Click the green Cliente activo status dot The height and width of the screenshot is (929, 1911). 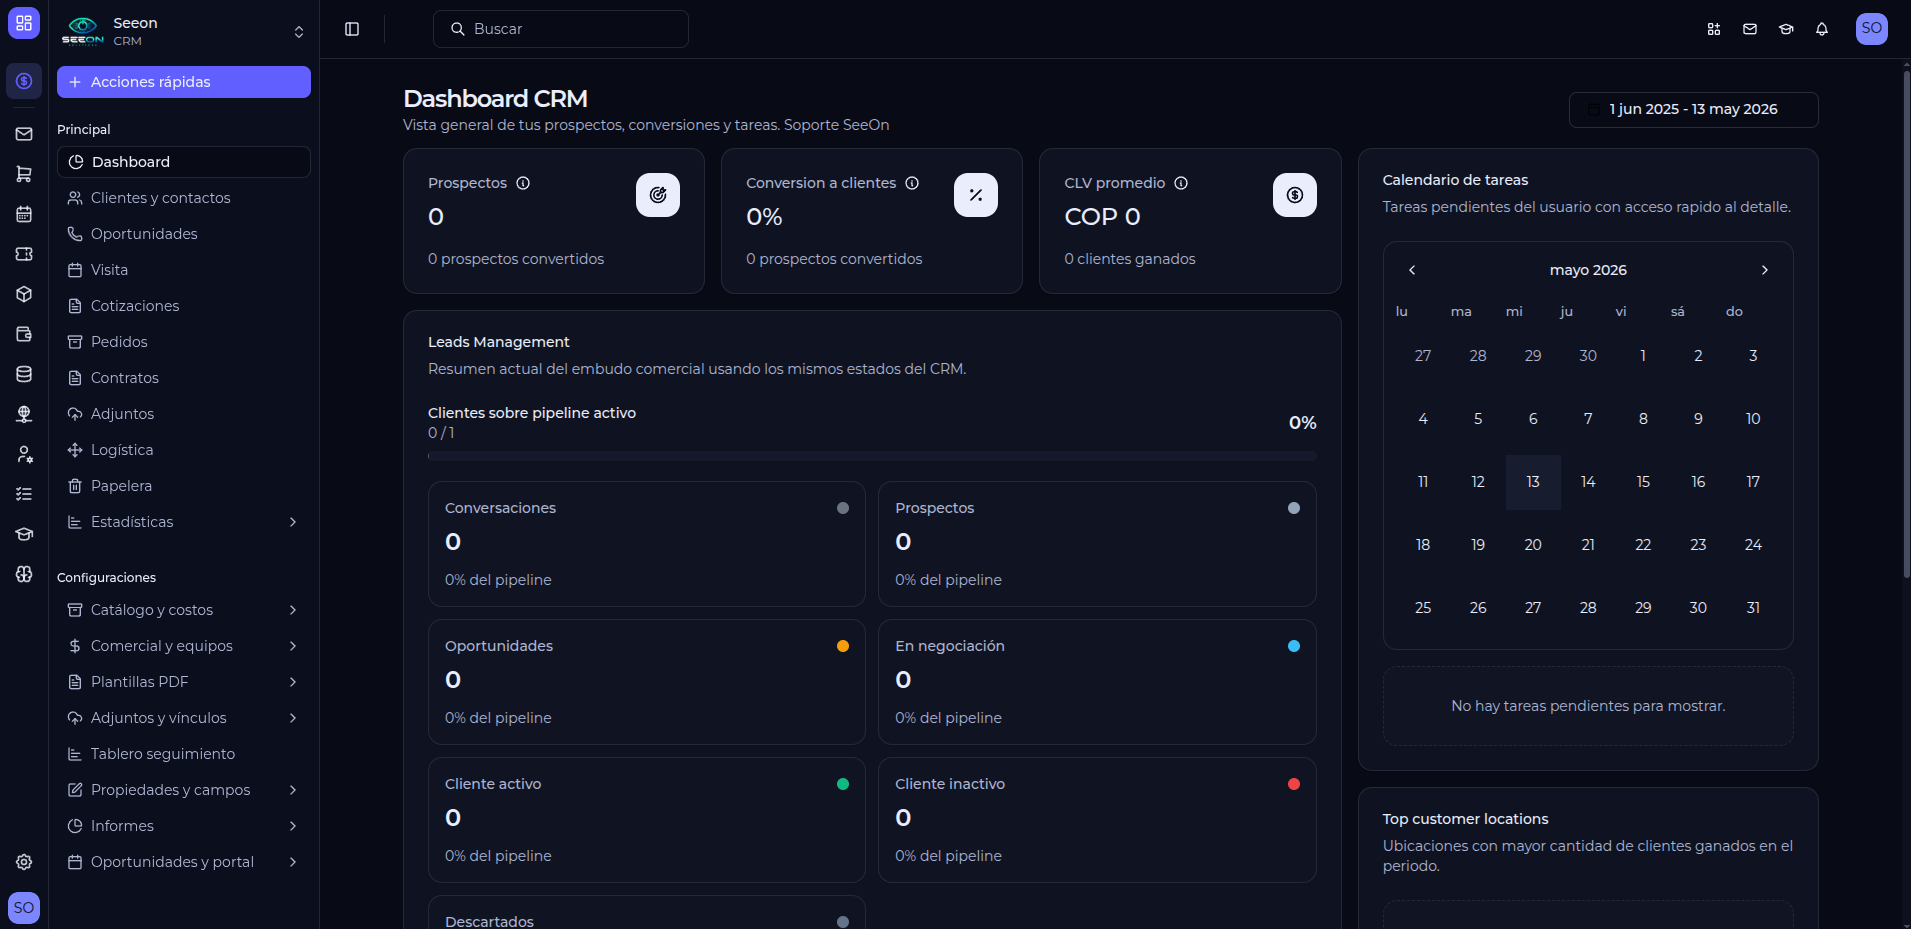[843, 784]
